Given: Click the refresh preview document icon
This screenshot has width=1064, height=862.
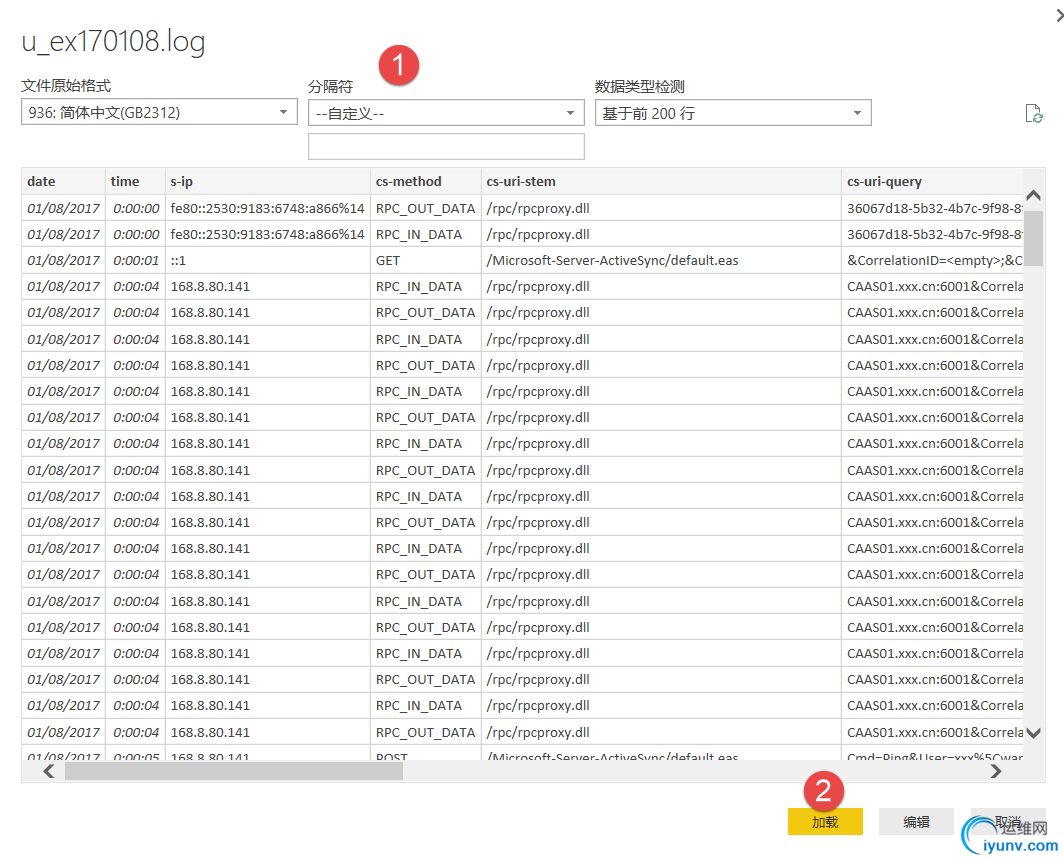Looking at the screenshot, I should coord(1033,113).
